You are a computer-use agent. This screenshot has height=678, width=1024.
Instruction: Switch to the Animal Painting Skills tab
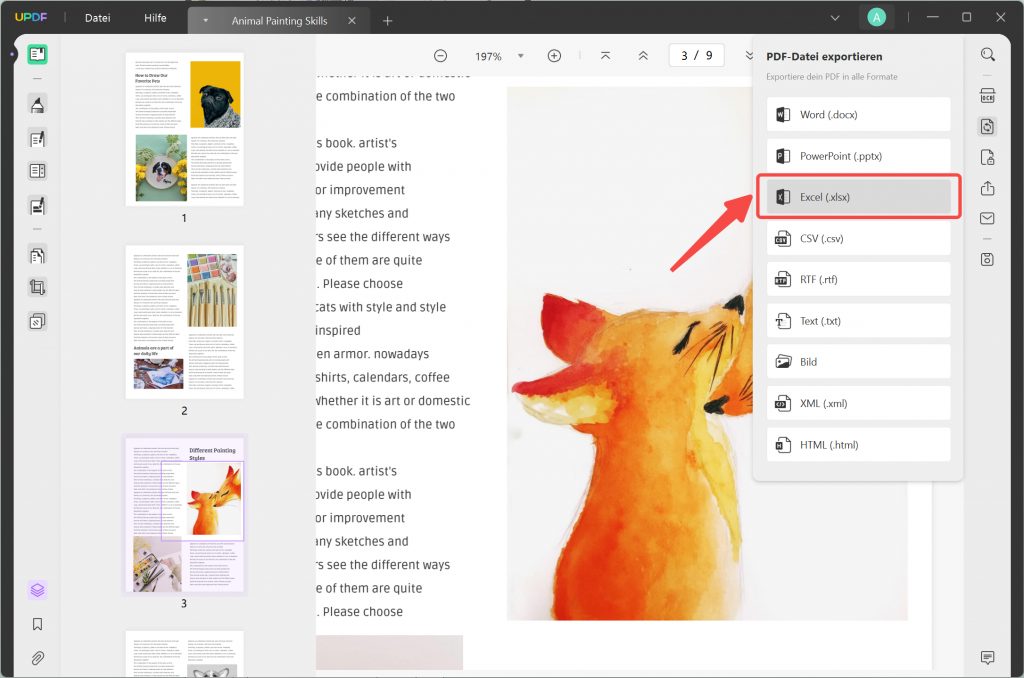[x=280, y=21]
